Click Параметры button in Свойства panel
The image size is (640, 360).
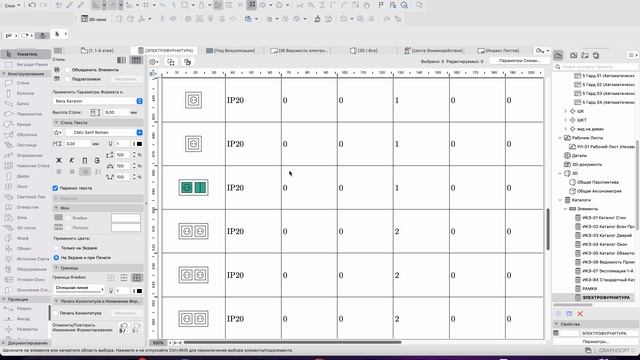tap(595, 341)
